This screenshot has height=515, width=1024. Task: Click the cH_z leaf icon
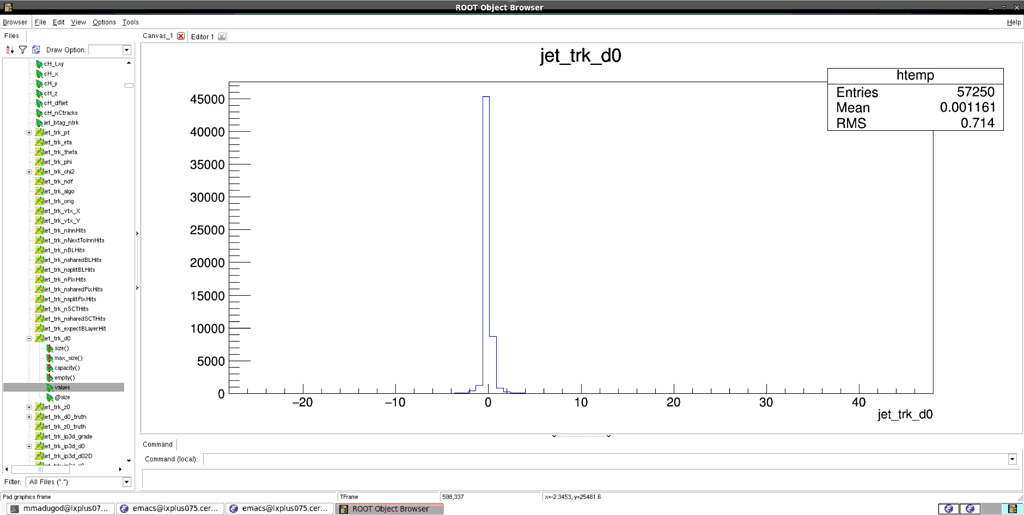click(39, 93)
